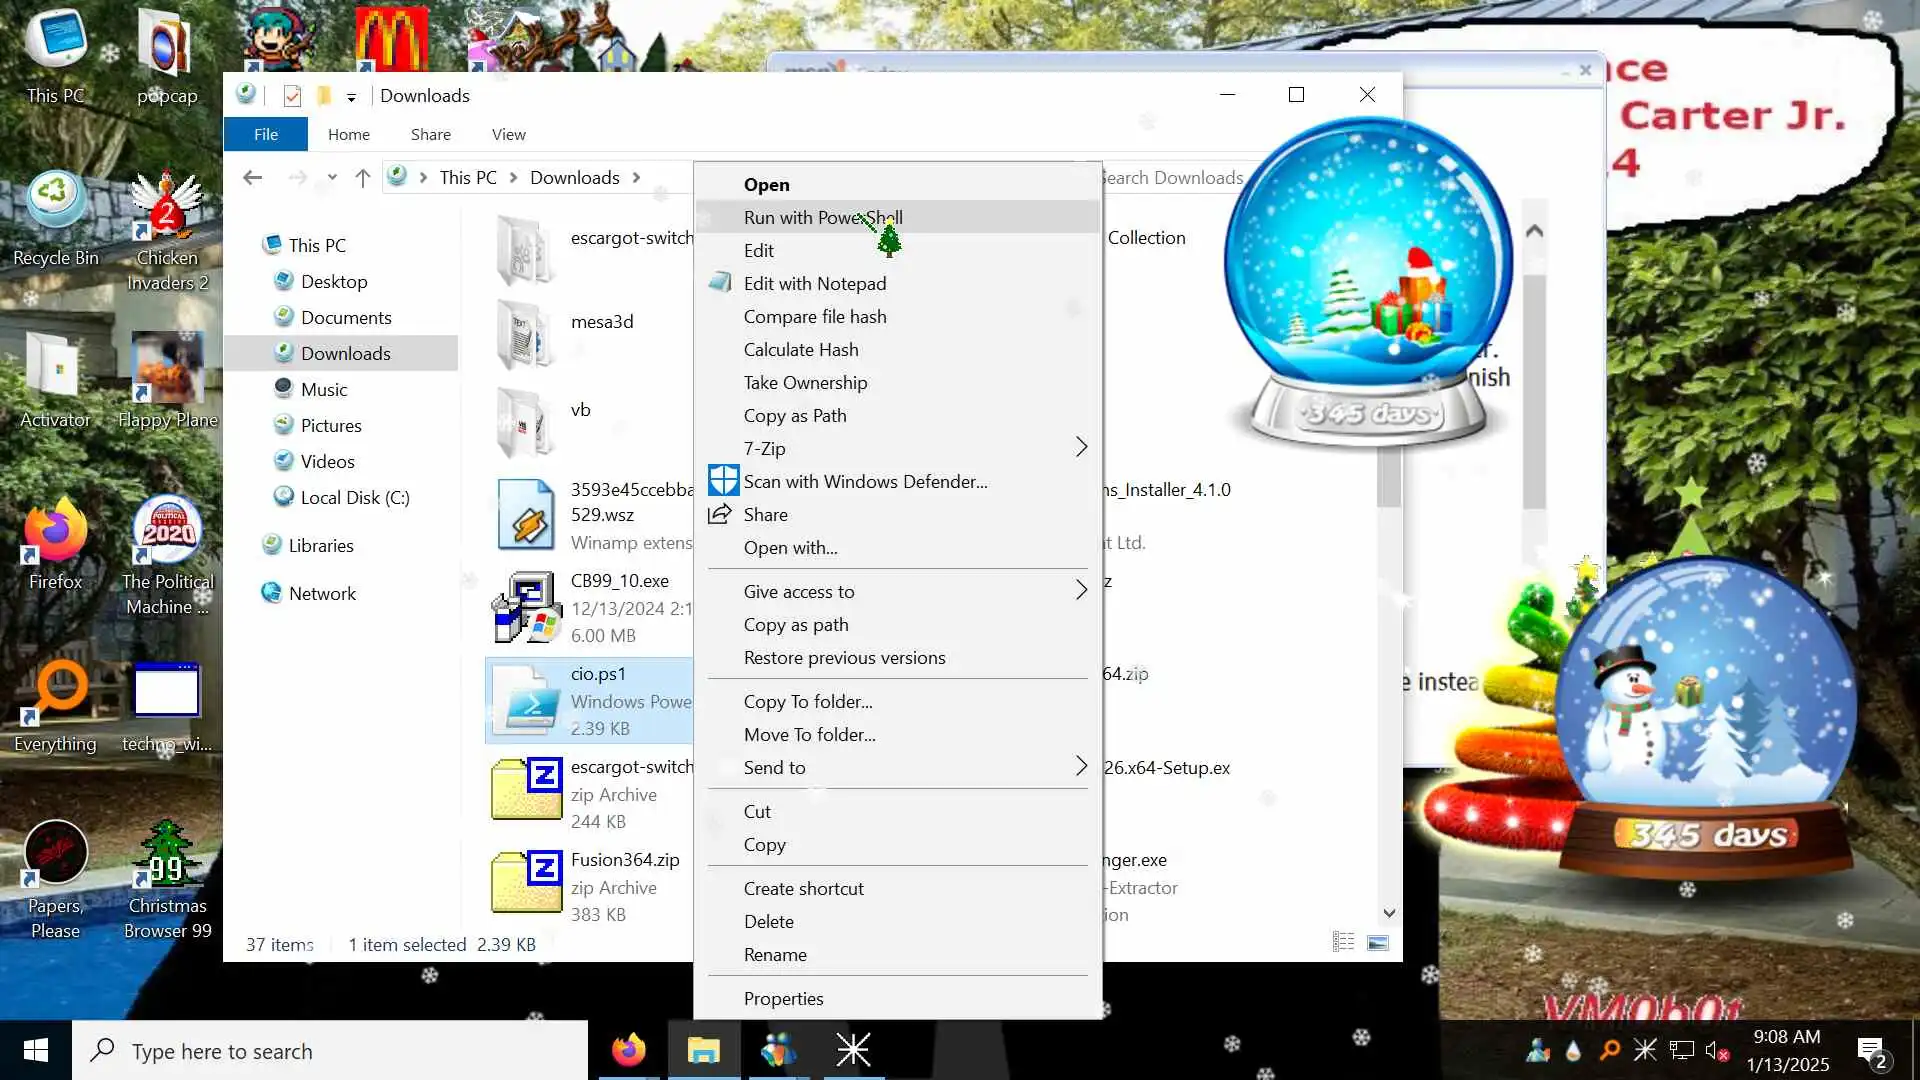Viewport: 1920px width, 1080px height.
Task: Select CB99_10.exe file icon
Action: [x=526, y=607]
